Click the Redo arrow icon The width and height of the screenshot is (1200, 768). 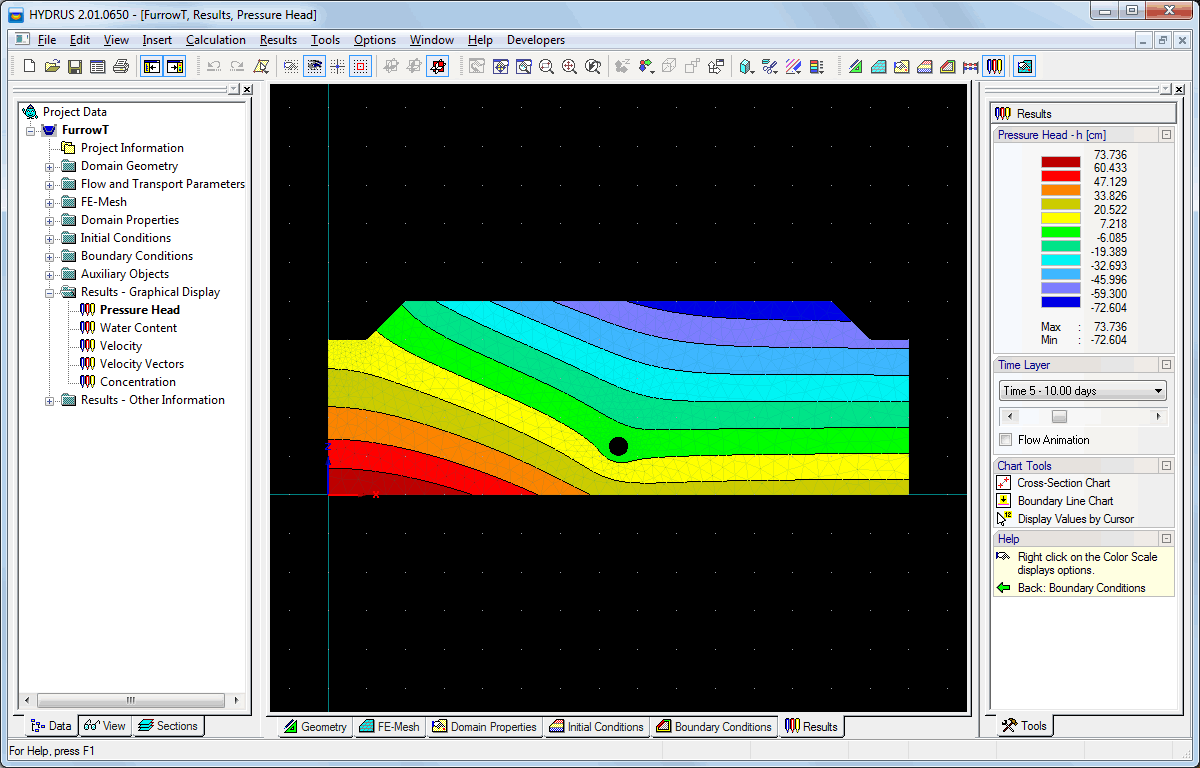click(237, 67)
